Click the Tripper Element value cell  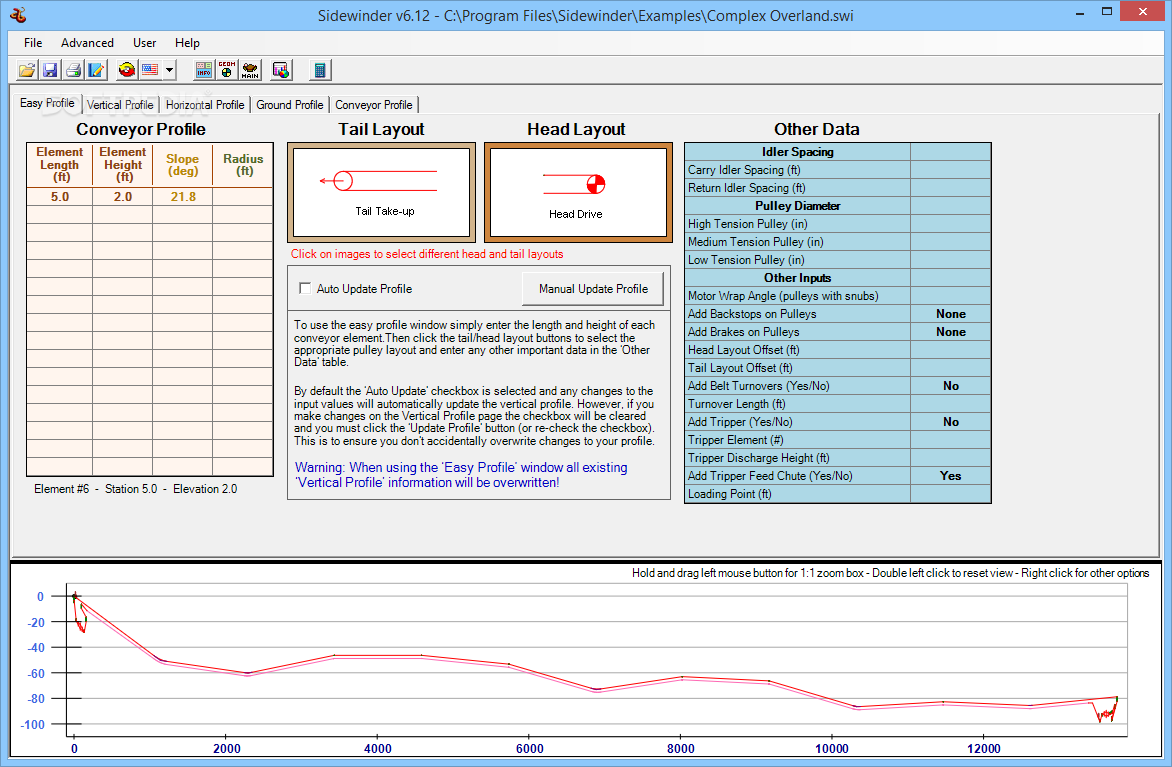pyautogui.click(x=950, y=440)
